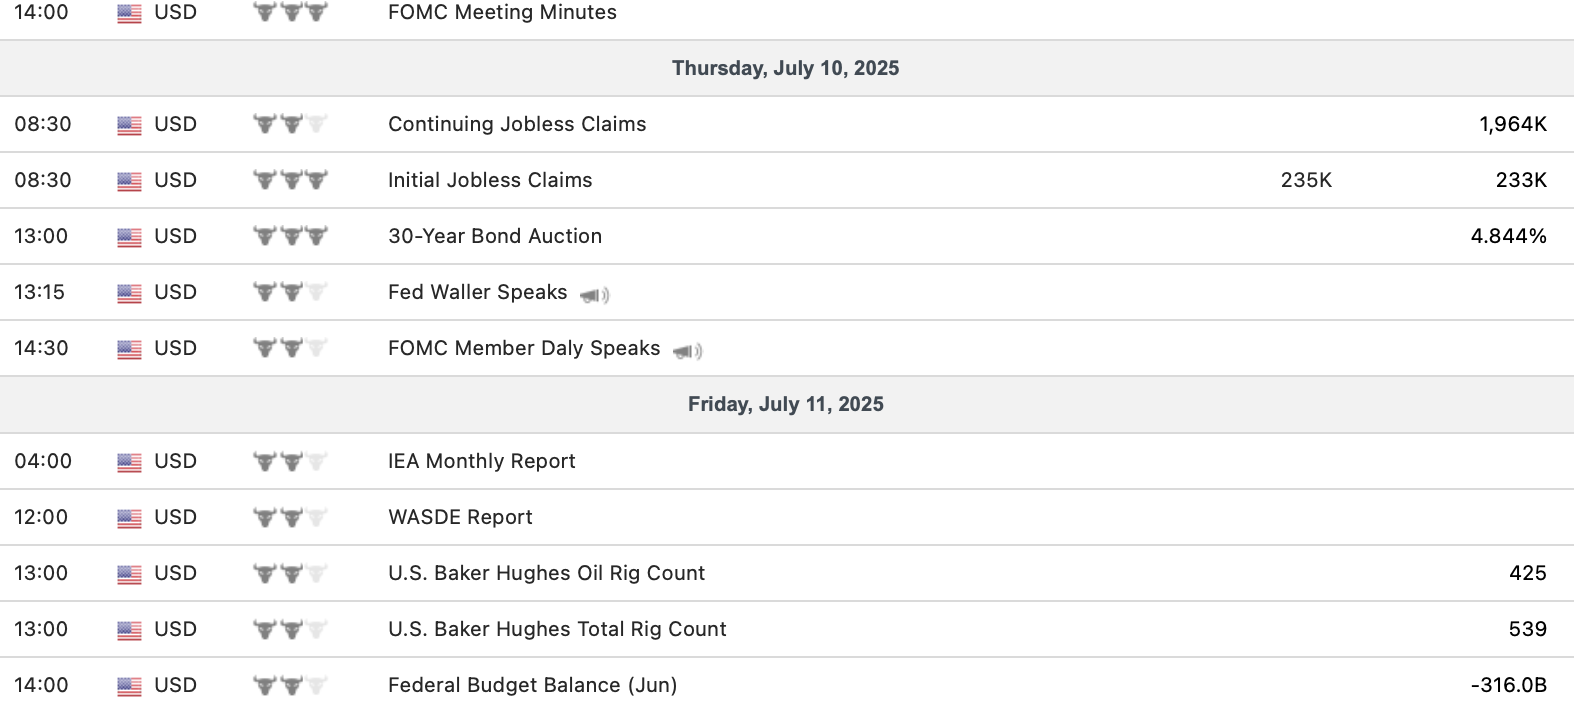Click the Friday, July 11, 2025 date header
Screen dimensions: 1574x724
785,405
